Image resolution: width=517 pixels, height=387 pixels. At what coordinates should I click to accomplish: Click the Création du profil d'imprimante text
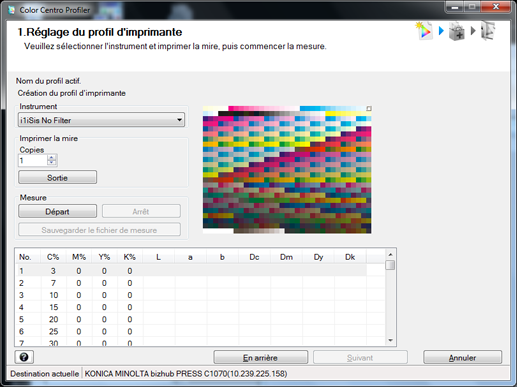[x=72, y=93]
